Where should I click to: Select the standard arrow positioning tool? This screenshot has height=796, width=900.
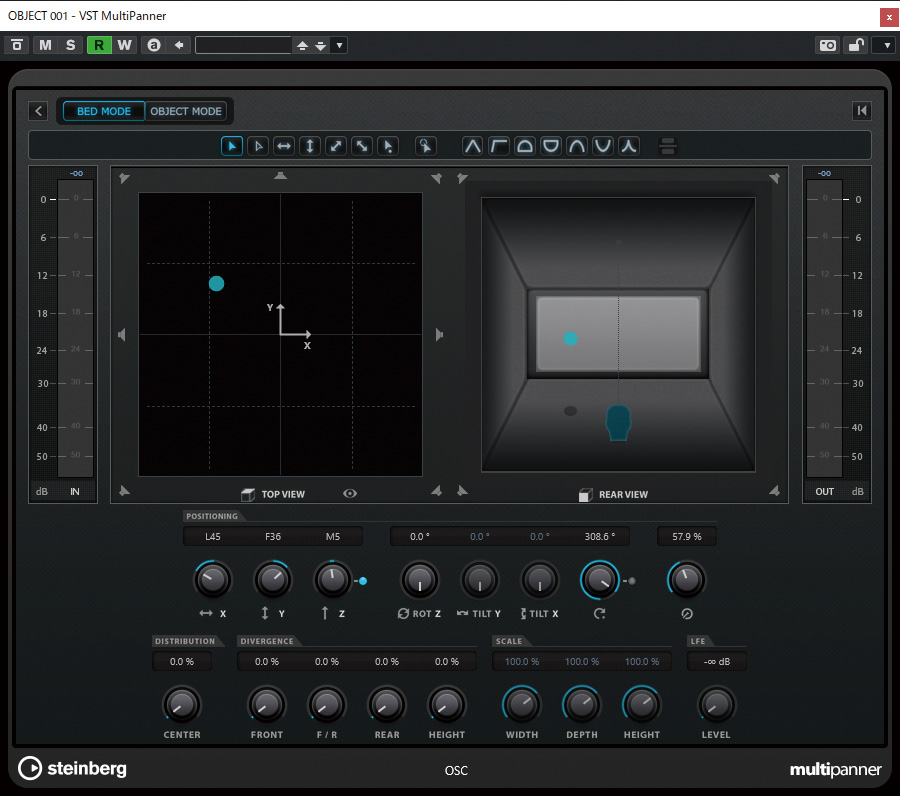(x=232, y=146)
